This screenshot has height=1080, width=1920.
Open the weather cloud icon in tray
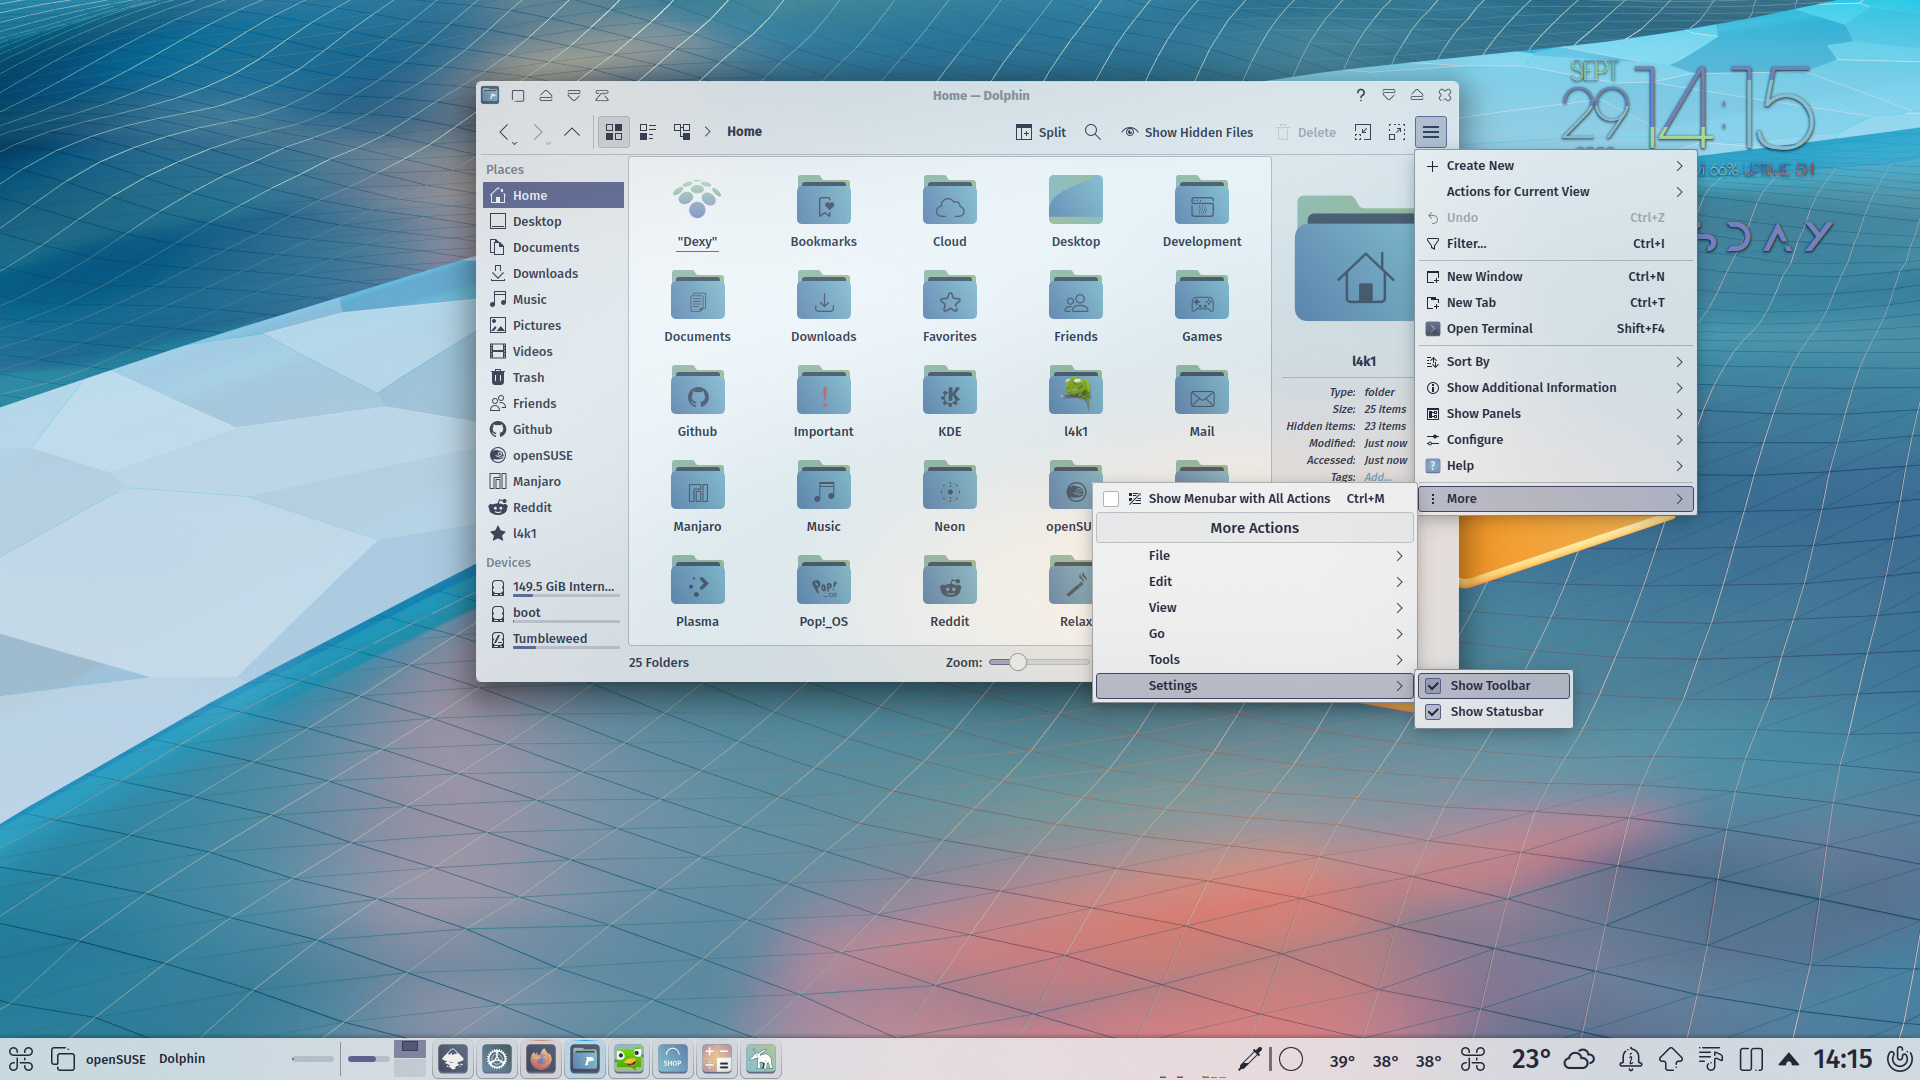pos(1579,1059)
